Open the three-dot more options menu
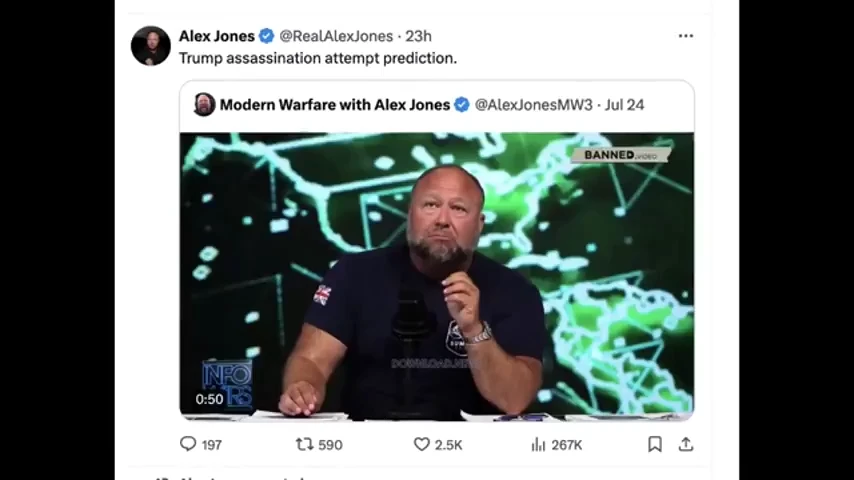 (686, 36)
